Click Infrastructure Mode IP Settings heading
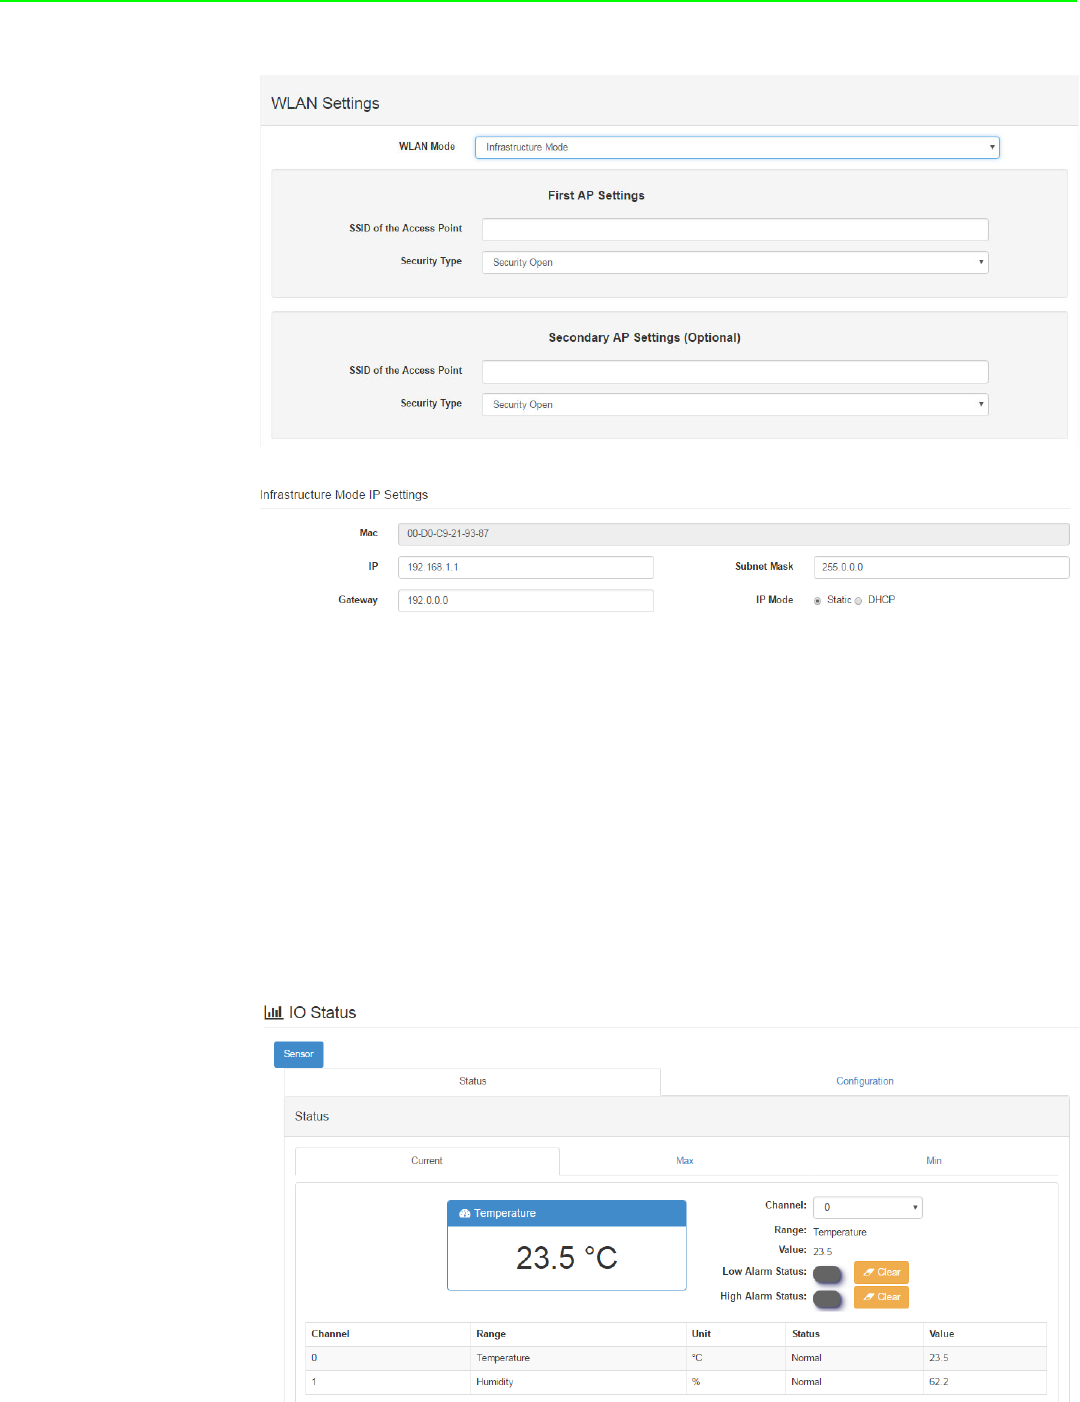 344,495
